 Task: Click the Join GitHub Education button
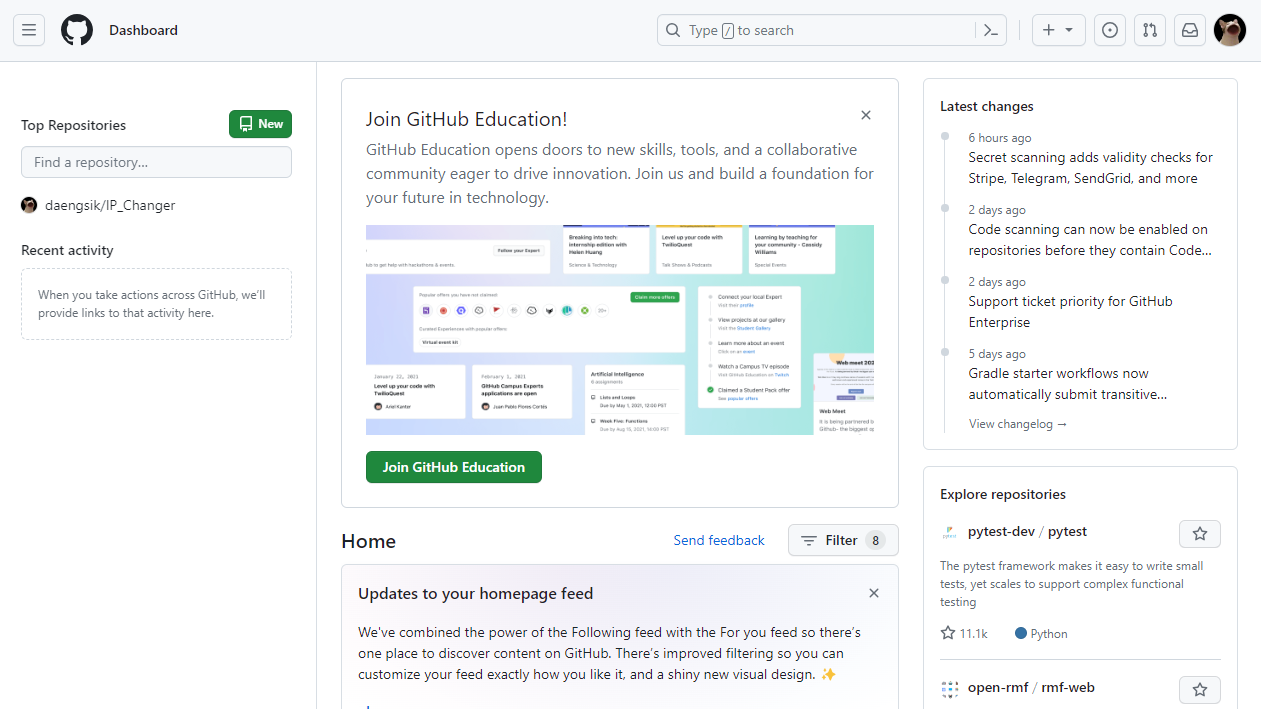454,467
